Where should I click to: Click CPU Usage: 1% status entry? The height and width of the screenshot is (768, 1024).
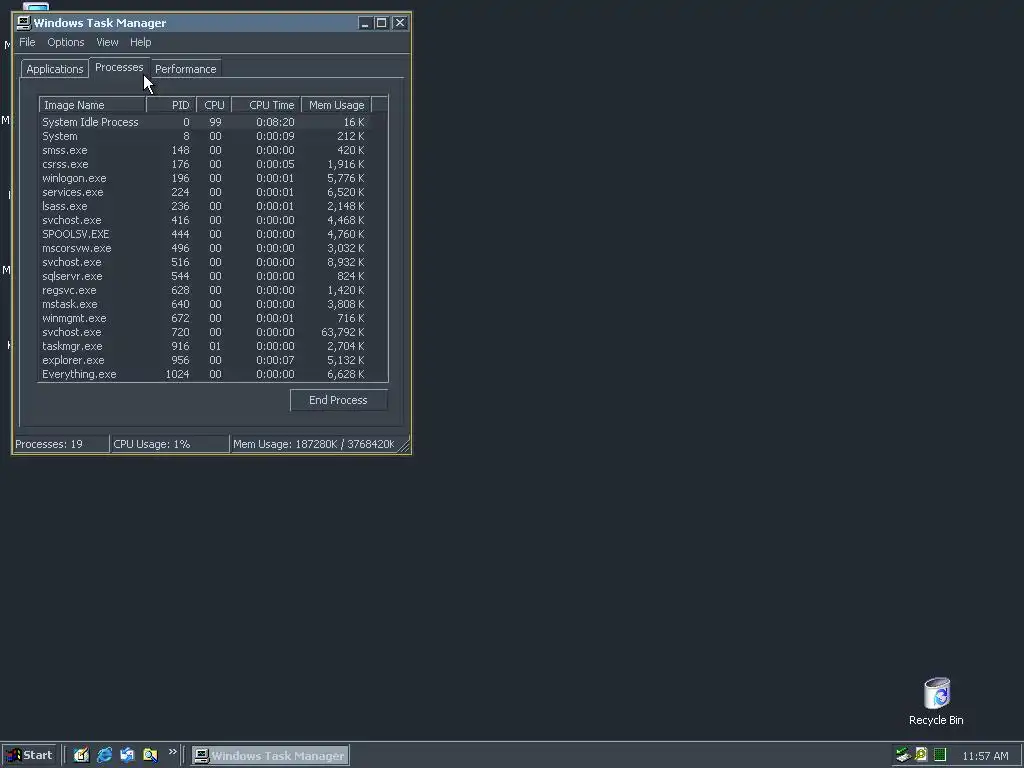[x=170, y=444]
